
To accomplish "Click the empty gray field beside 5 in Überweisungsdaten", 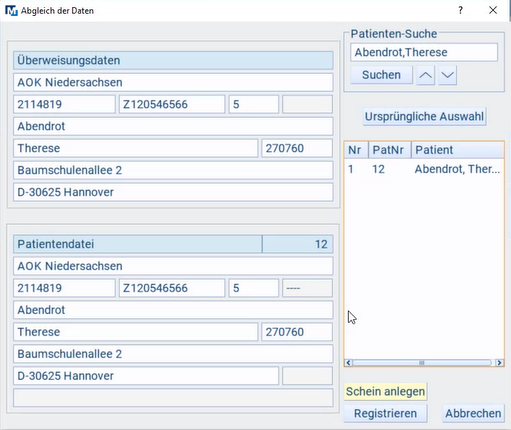I will click(x=307, y=104).
